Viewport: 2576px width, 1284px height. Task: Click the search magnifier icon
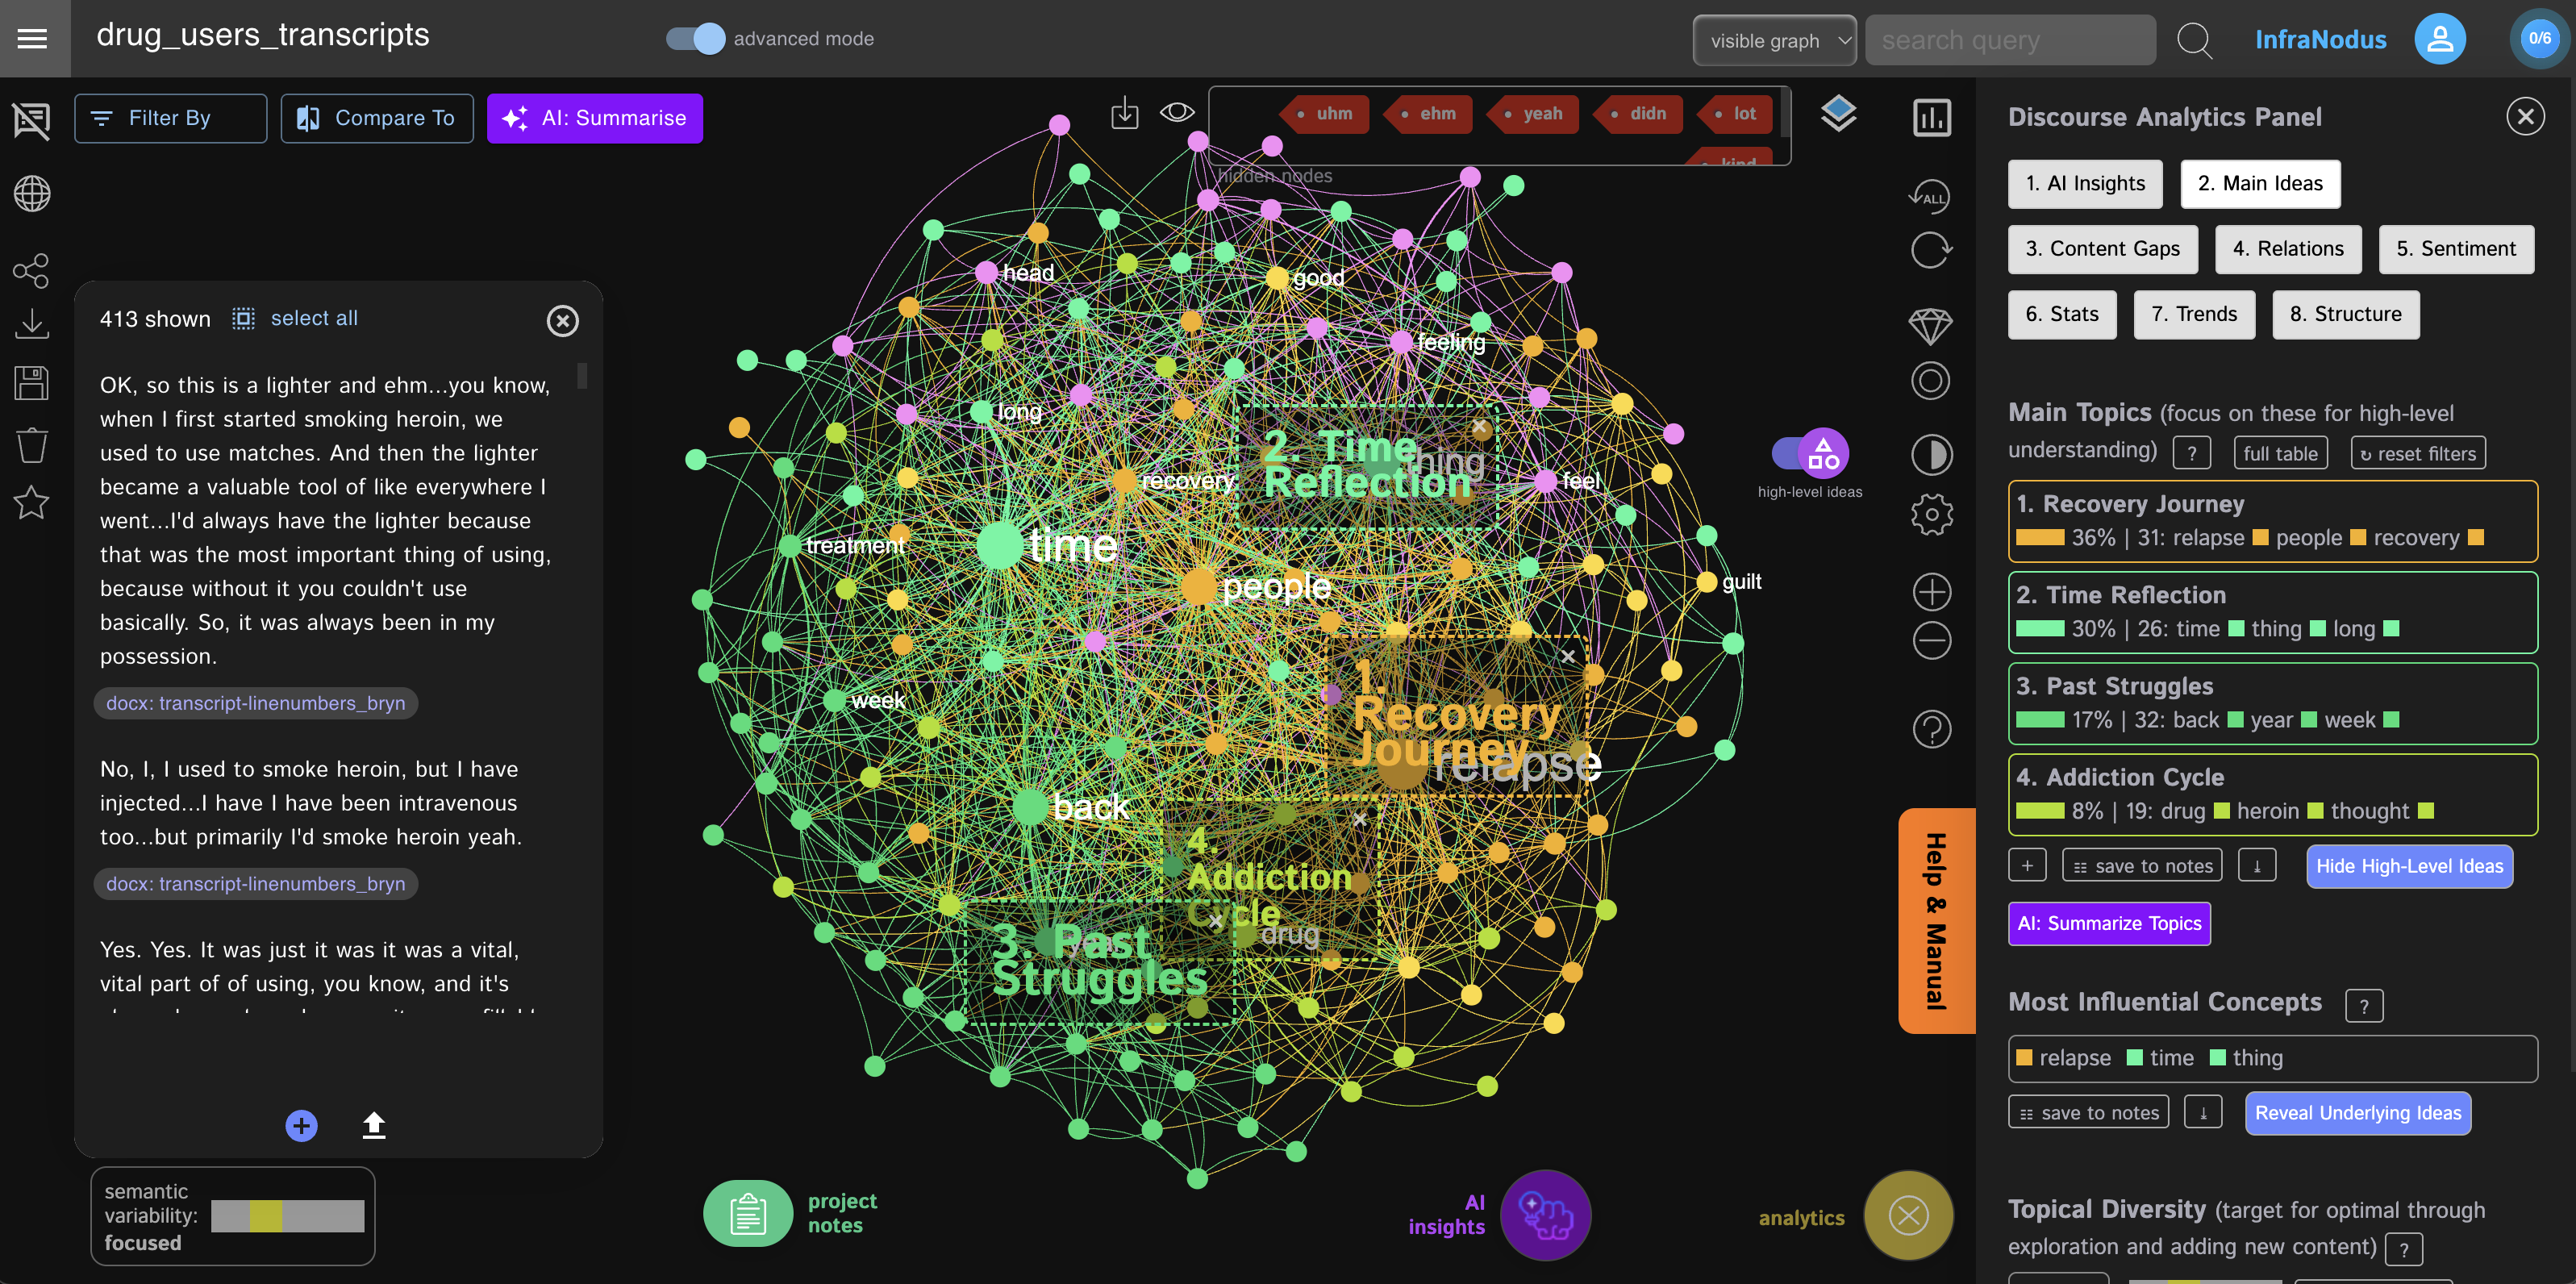[2195, 41]
